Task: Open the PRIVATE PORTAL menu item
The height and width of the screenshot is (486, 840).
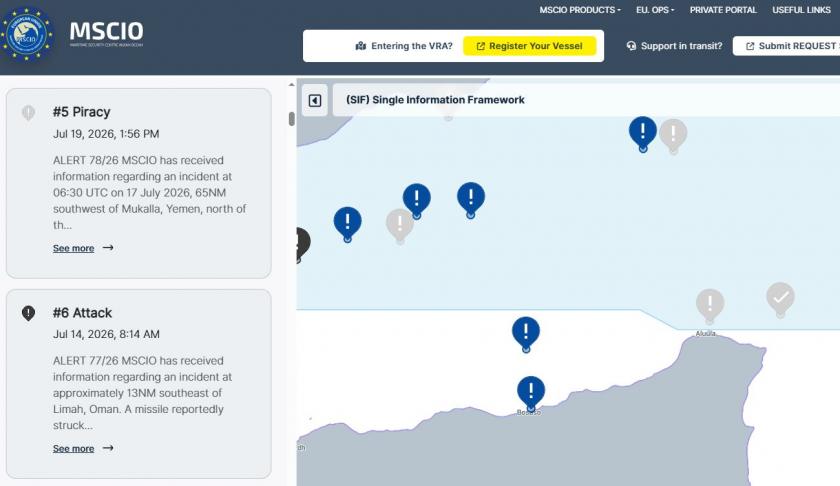Action: click(x=723, y=10)
